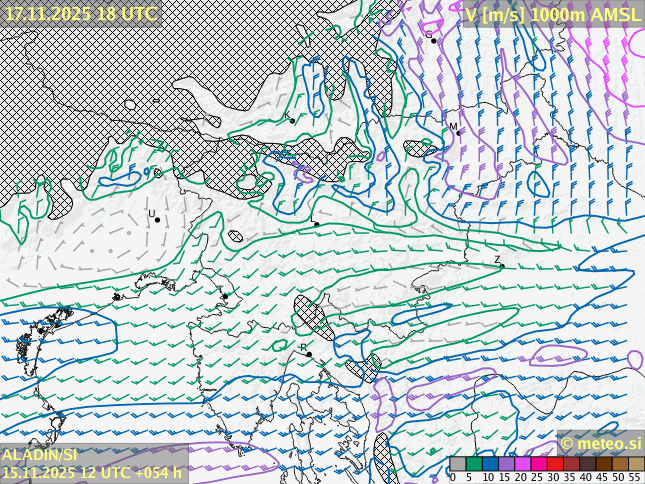Click the pink 25 m/s legend swatch
Image resolution: width=645 pixels, height=484 pixels.
pos(538,464)
